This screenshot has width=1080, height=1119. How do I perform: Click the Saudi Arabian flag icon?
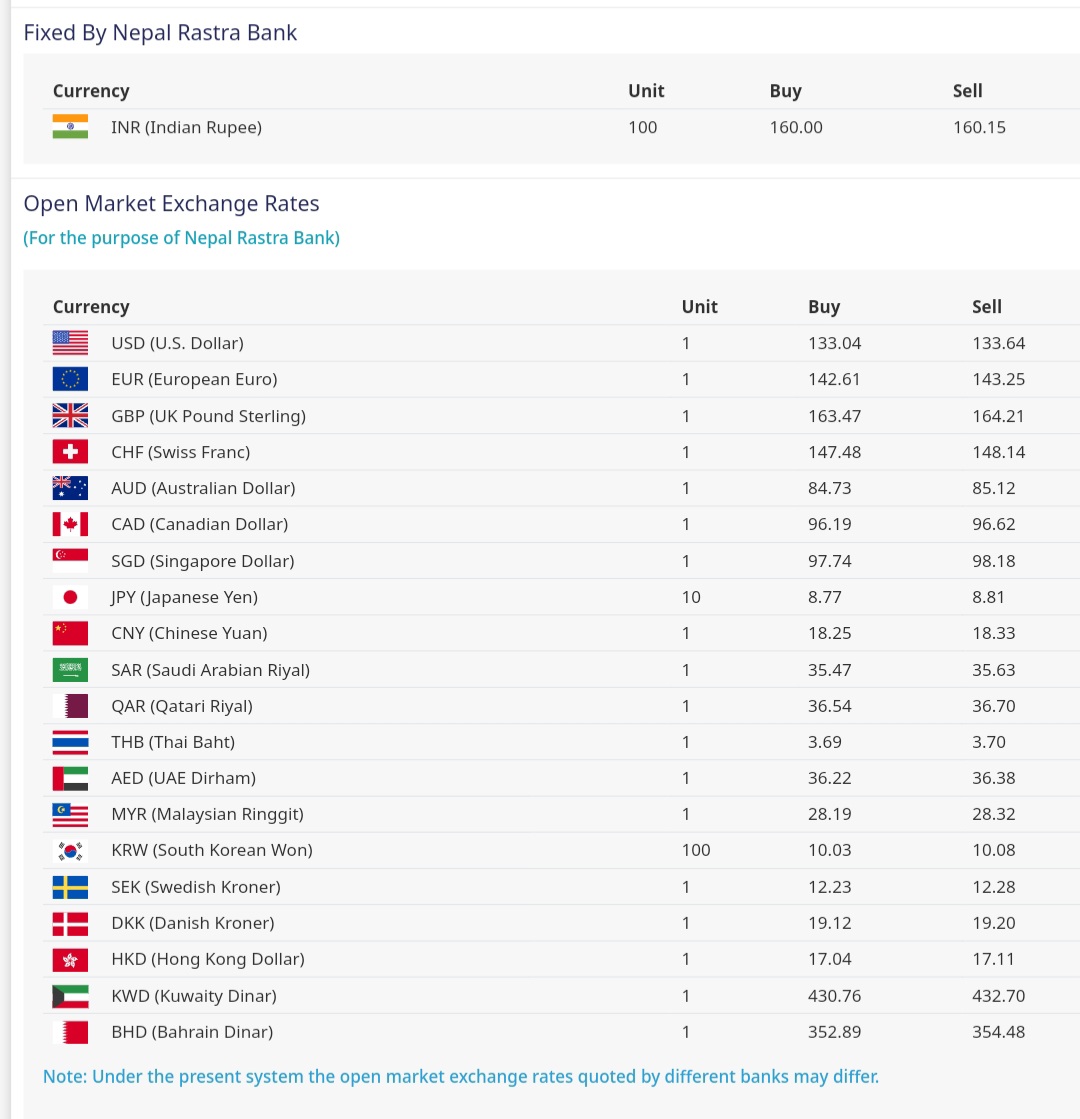[70, 670]
